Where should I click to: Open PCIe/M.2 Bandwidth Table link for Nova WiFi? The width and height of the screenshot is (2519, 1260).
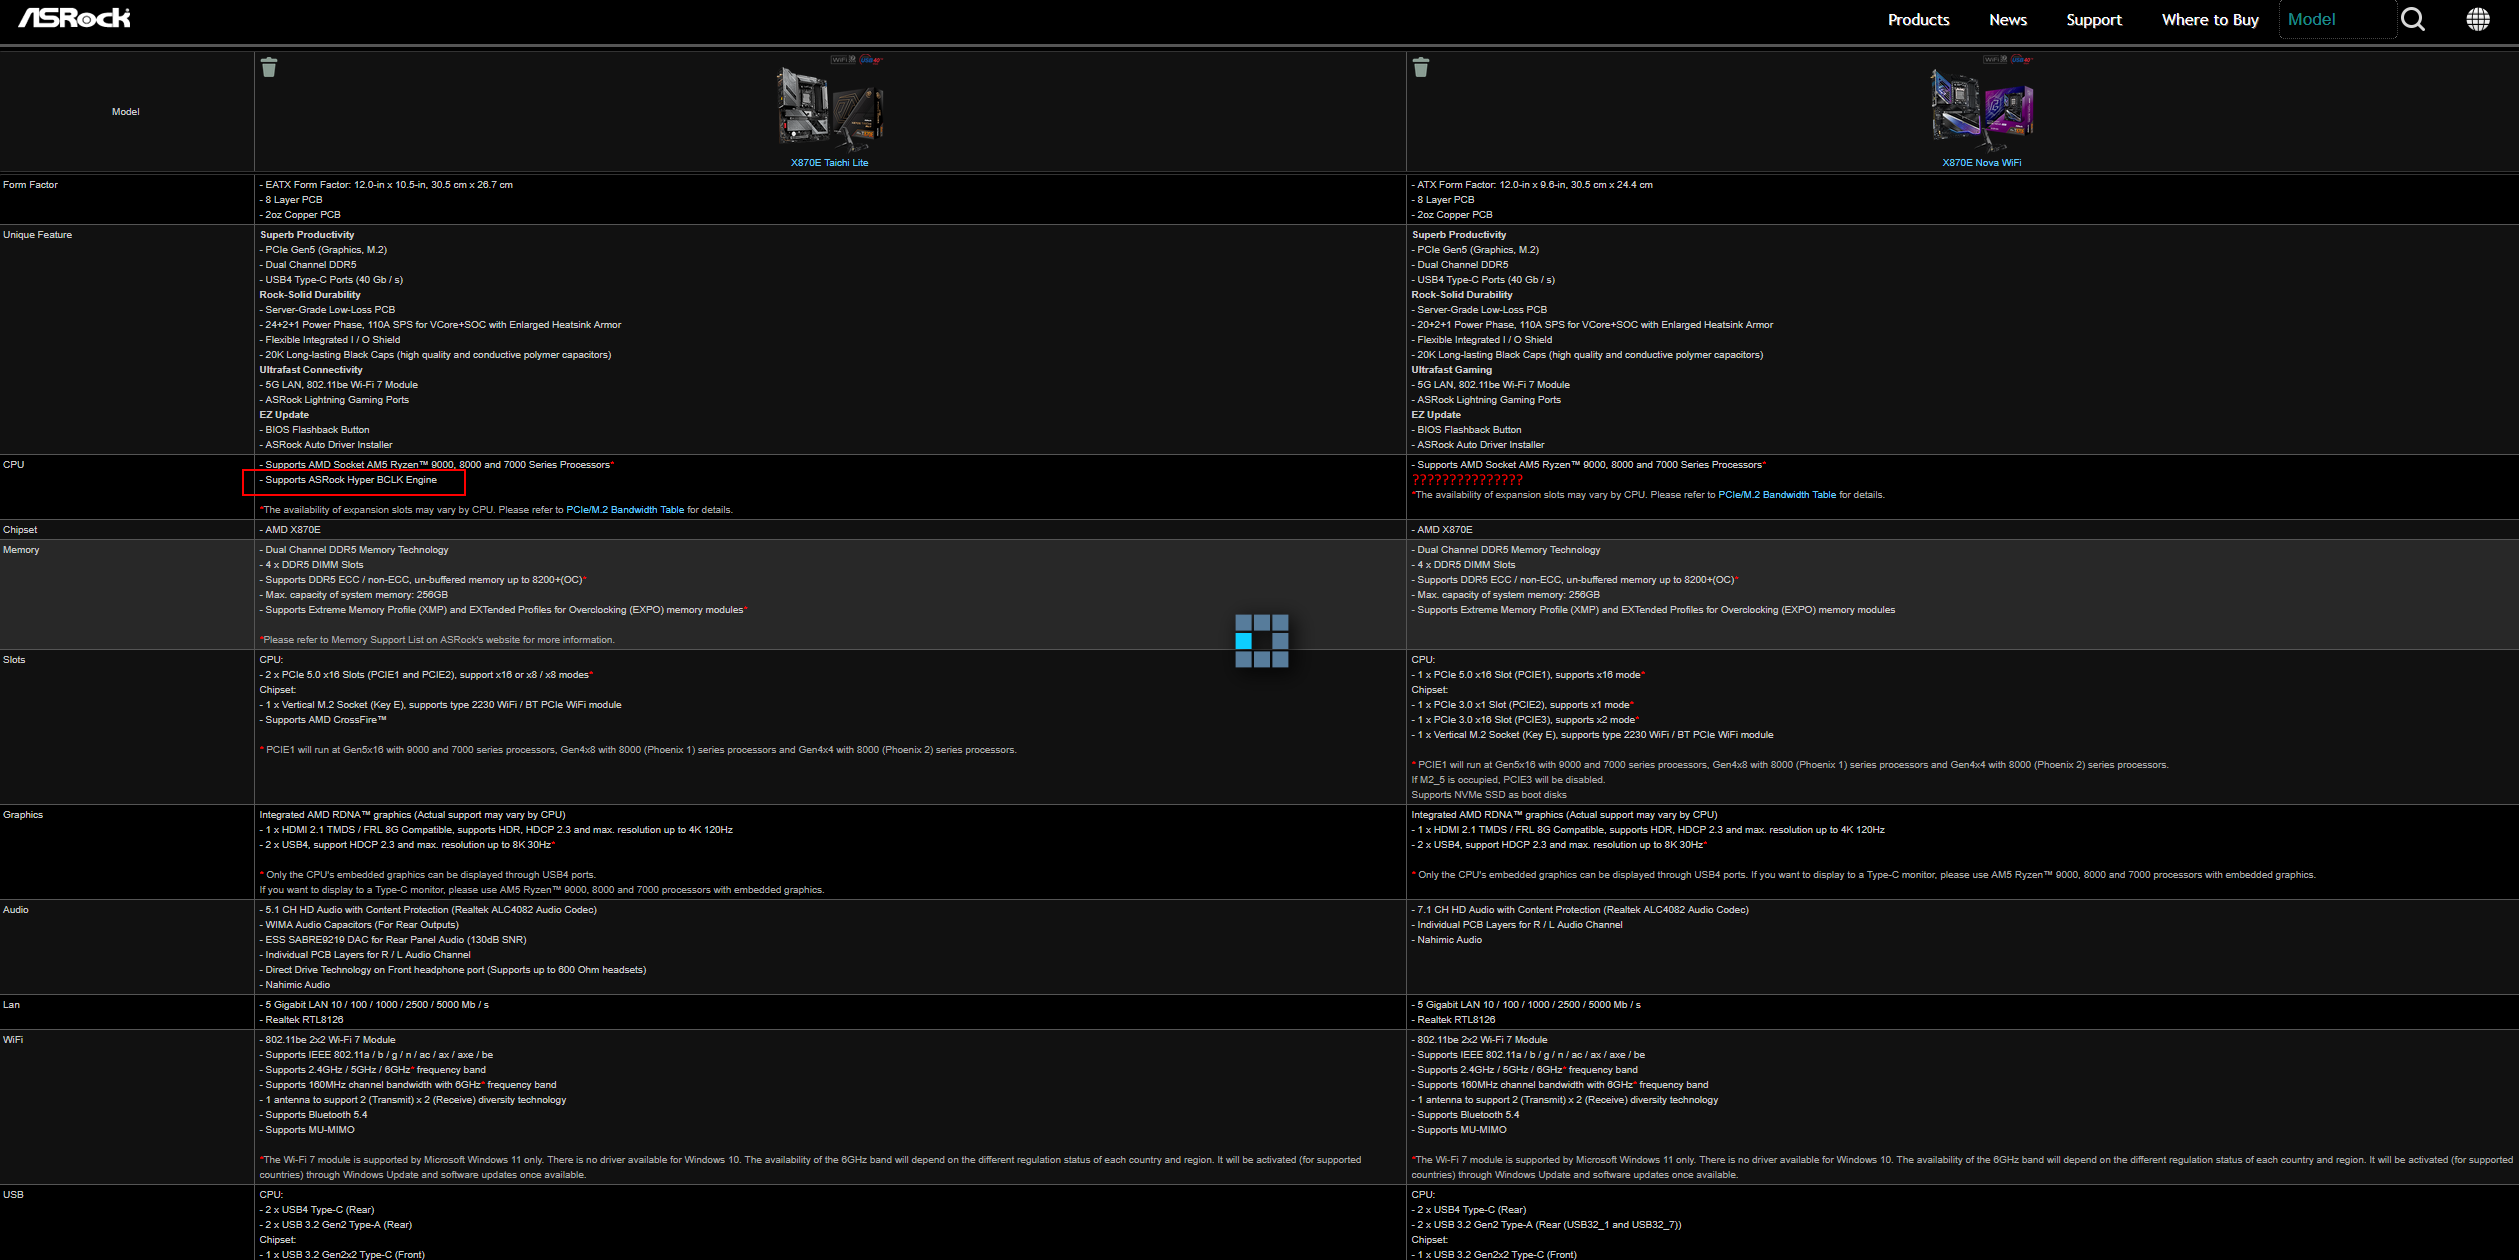1777,495
